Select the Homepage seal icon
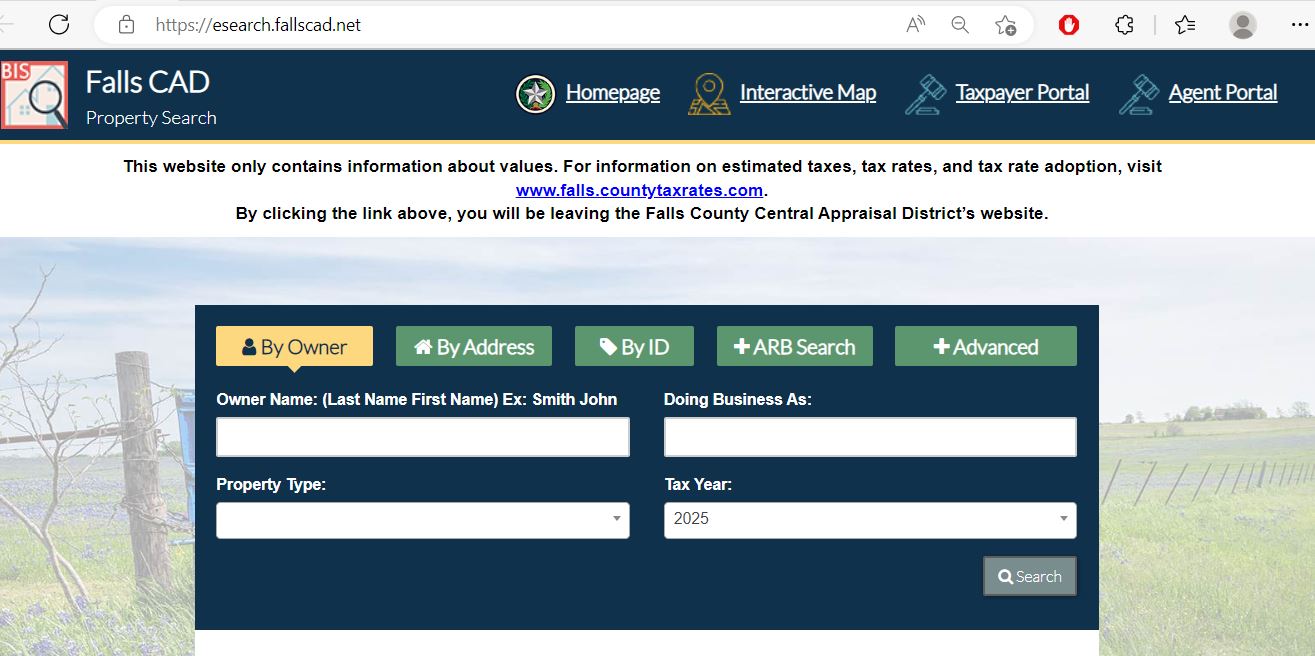This screenshot has width=1315, height=656. (x=535, y=93)
